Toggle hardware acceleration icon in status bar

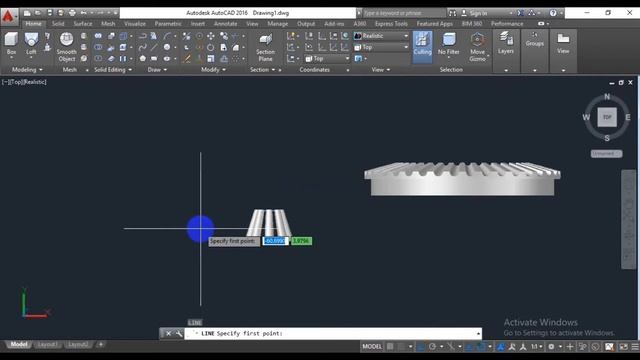click(x=595, y=347)
